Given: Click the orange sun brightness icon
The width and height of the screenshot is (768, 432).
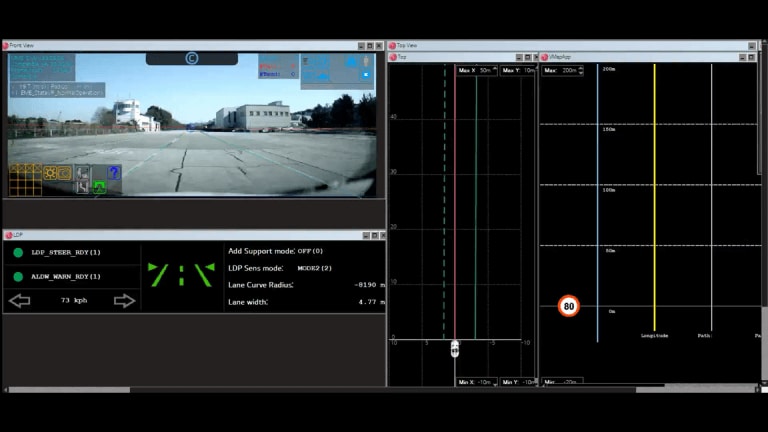Looking at the screenshot, I should pyautogui.click(x=49, y=172).
